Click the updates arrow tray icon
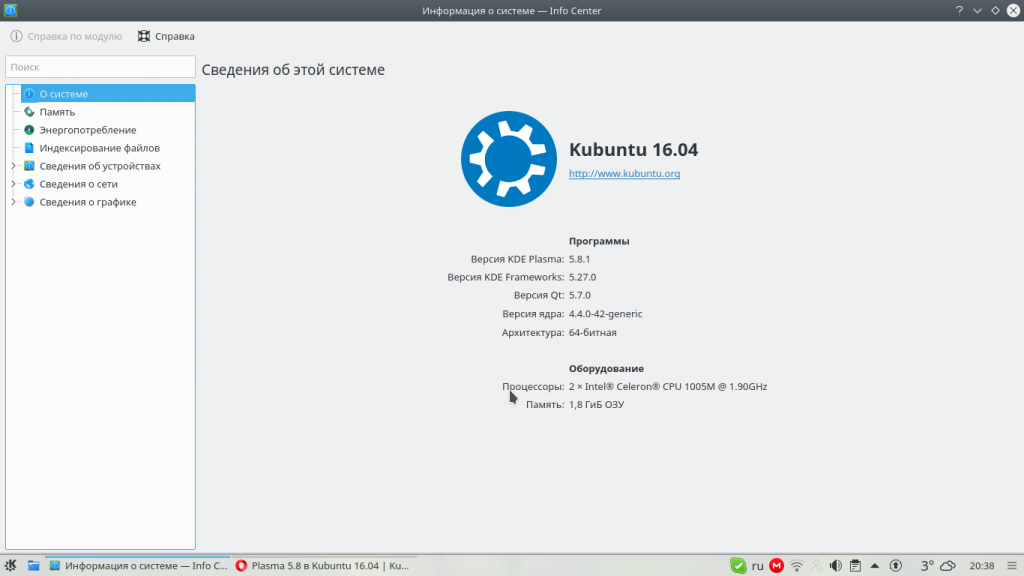 point(896,566)
